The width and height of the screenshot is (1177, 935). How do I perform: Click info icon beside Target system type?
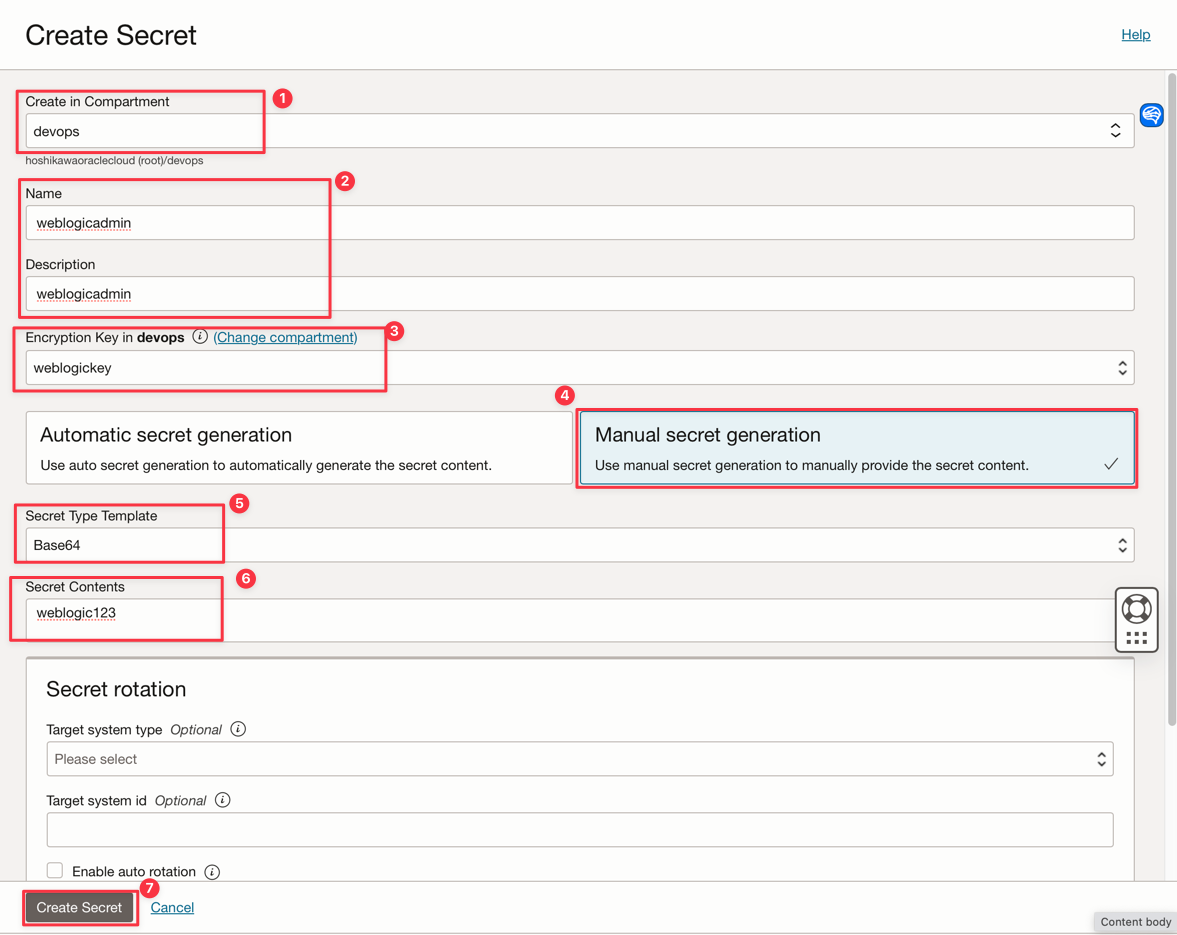238,729
